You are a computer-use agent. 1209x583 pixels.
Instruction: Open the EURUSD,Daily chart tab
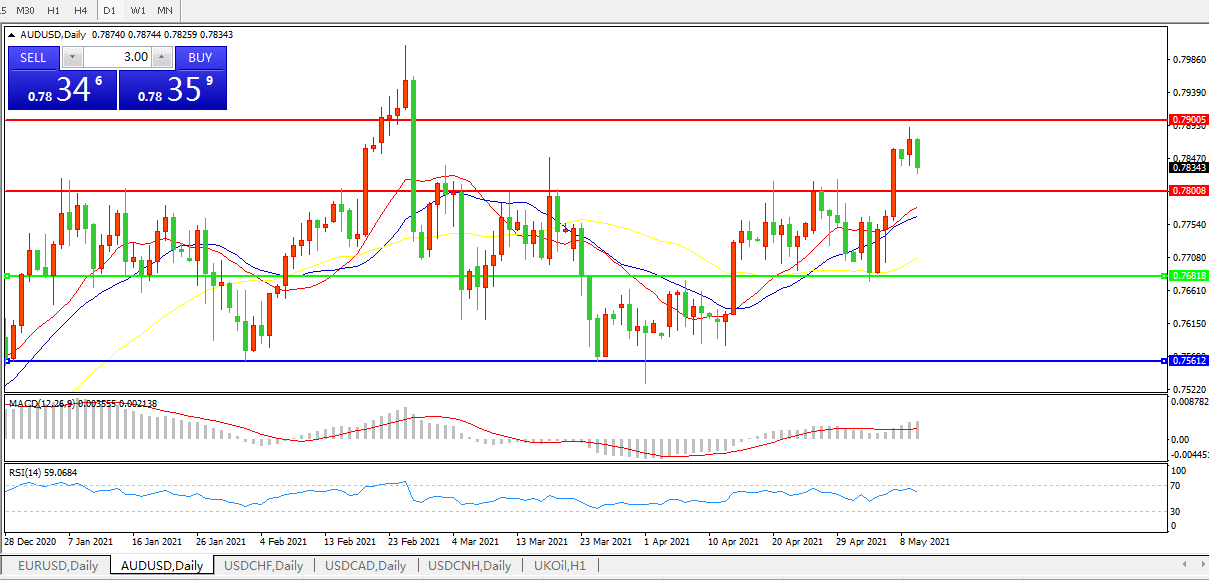(57, 566)
